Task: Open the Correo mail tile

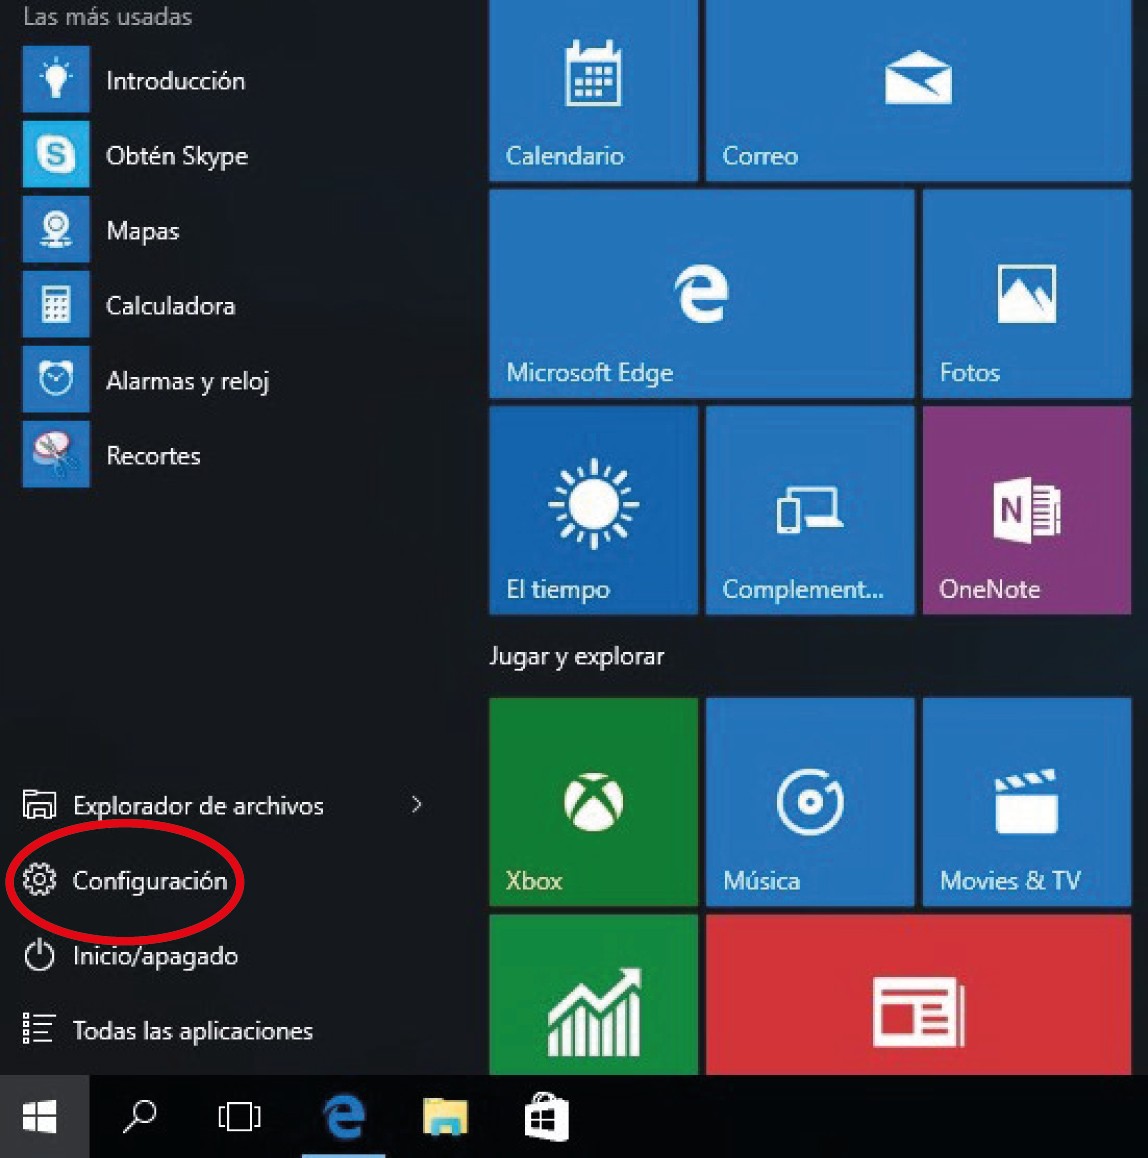Action: [x=918, y=89]
